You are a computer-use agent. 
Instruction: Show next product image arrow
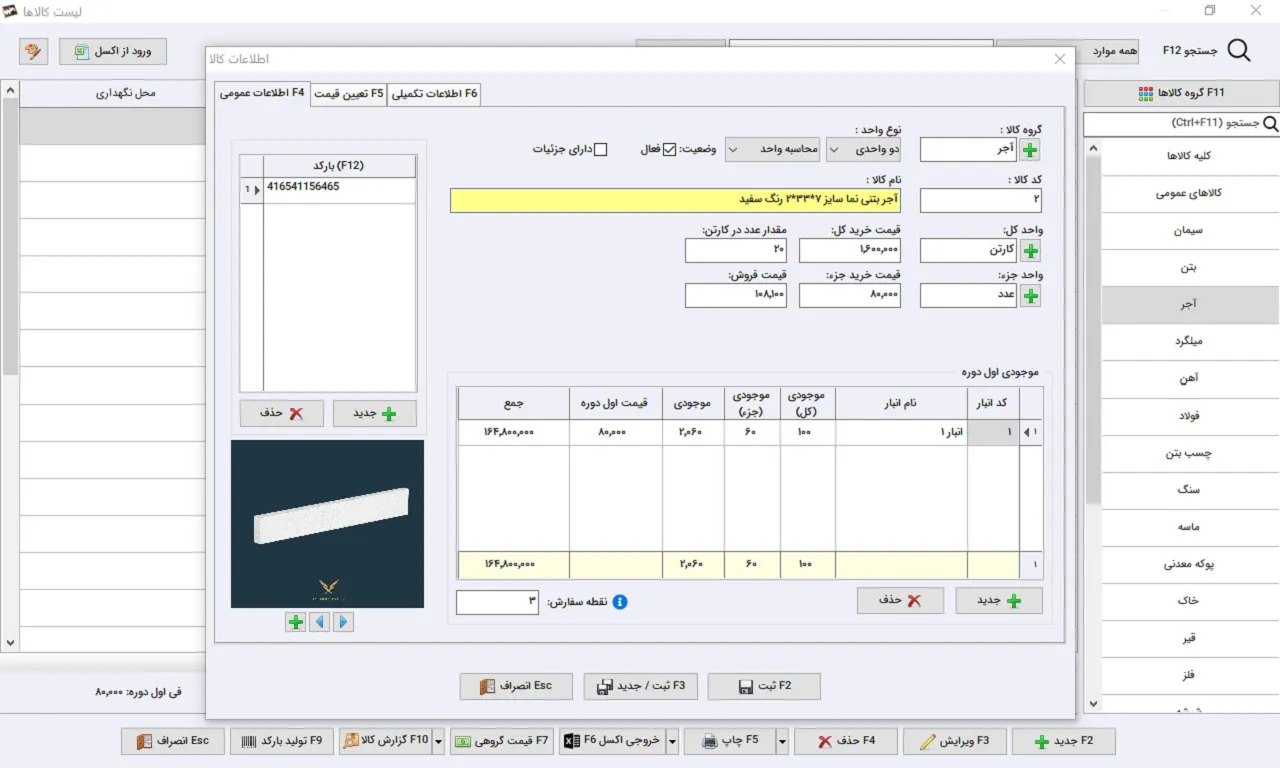pyautogui.click(x=343, y=622)
